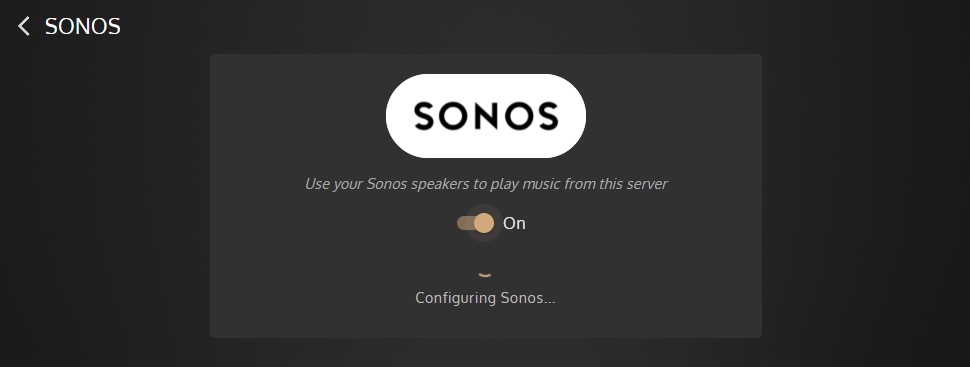Turn off the Sonos toggle switch

pyautogui.click(x=476, y=223)
